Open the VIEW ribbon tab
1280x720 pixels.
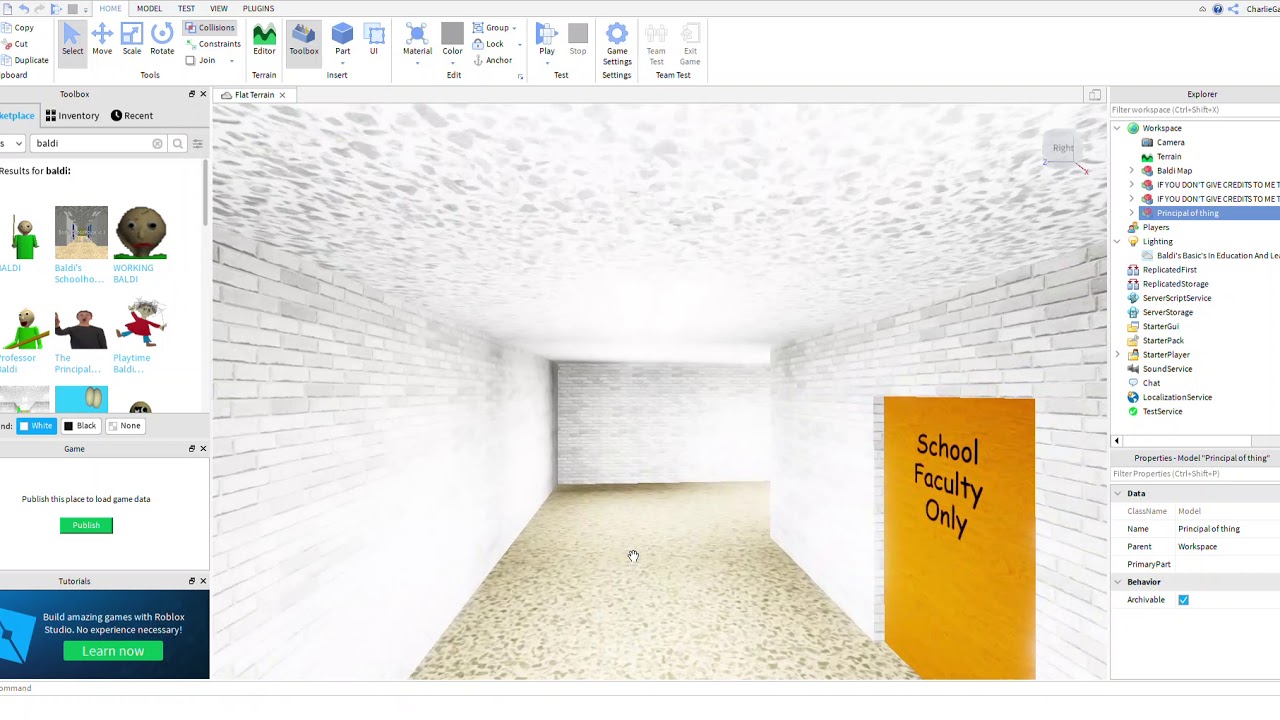(219, 9)
